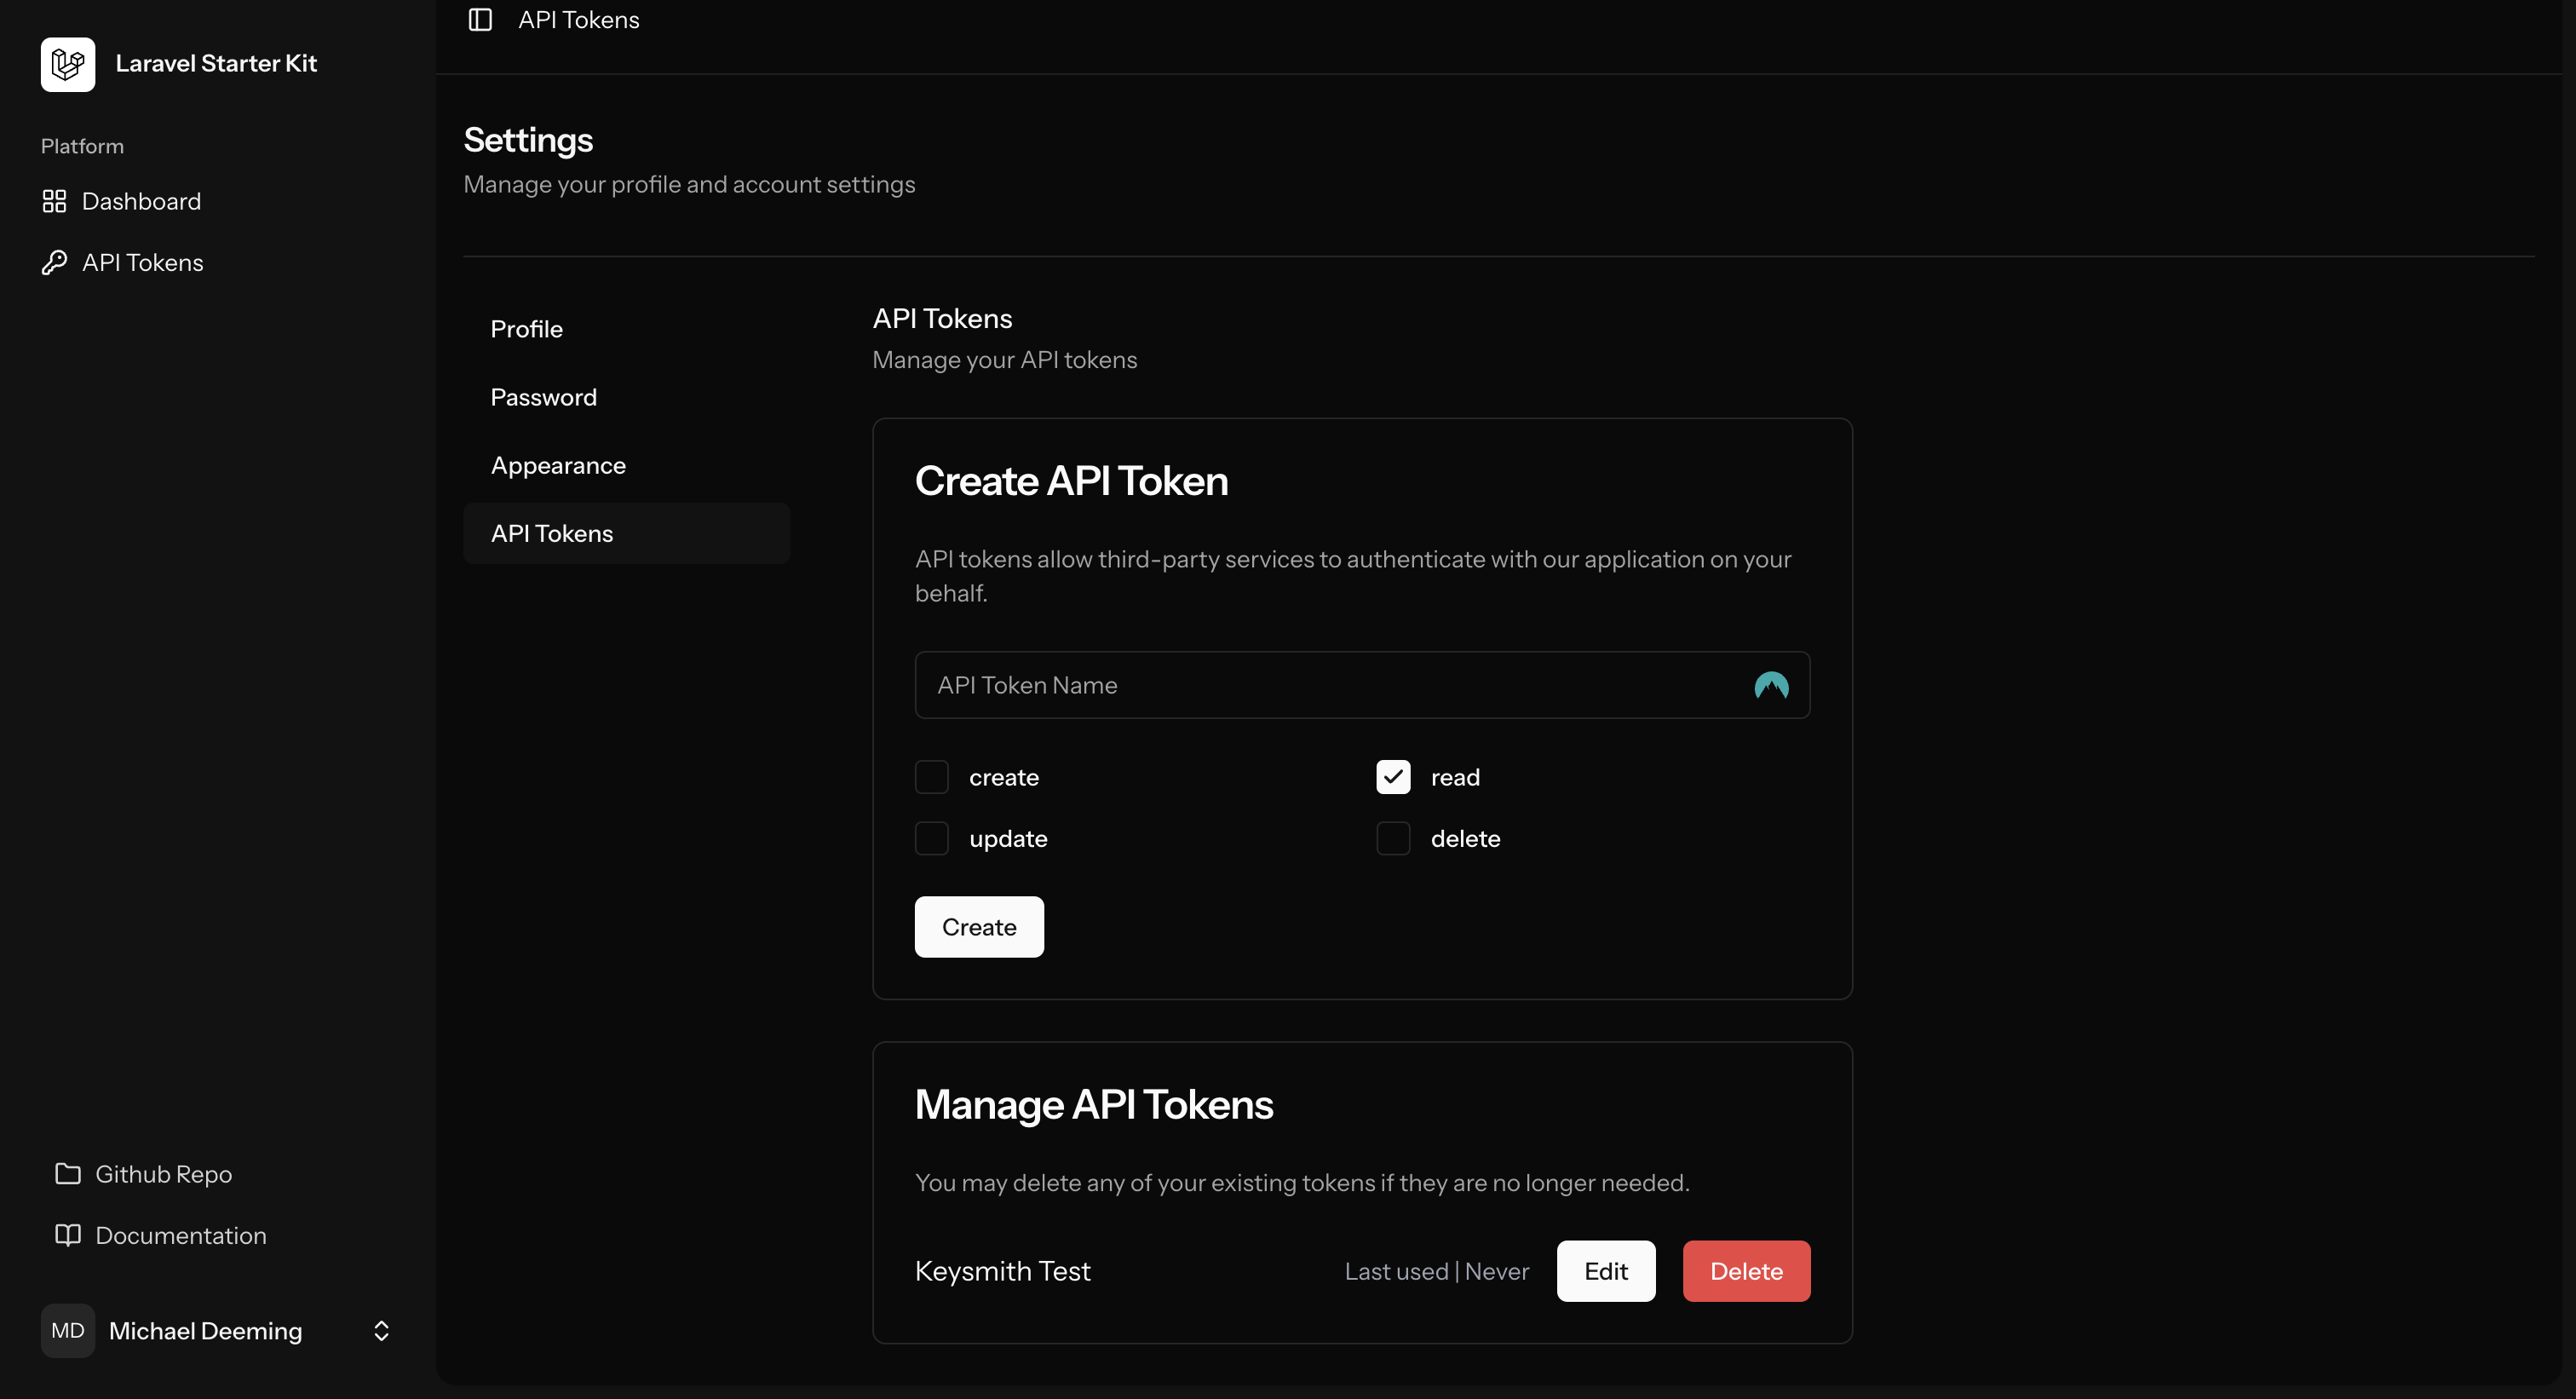This screenshot has width=2576, height=1399.
Task: Open the Profile settings tab
Action: (x=527, y=329)
